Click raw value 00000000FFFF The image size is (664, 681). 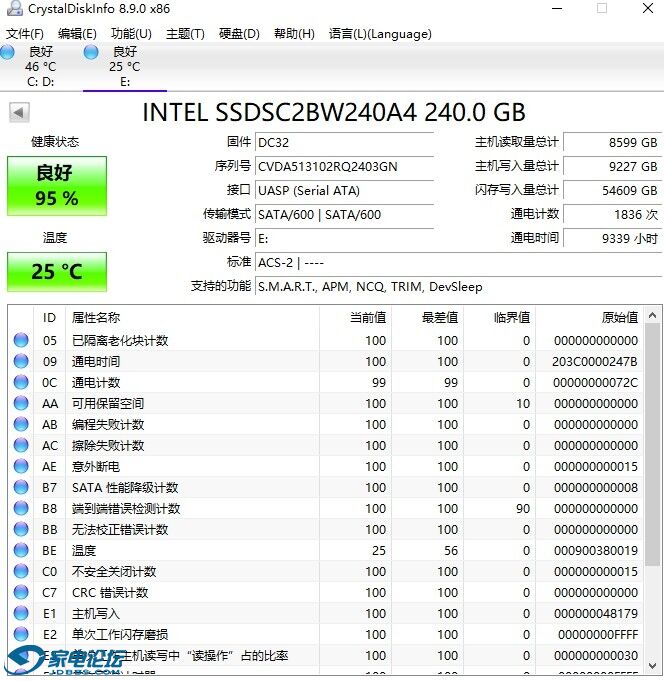point(598,634)
